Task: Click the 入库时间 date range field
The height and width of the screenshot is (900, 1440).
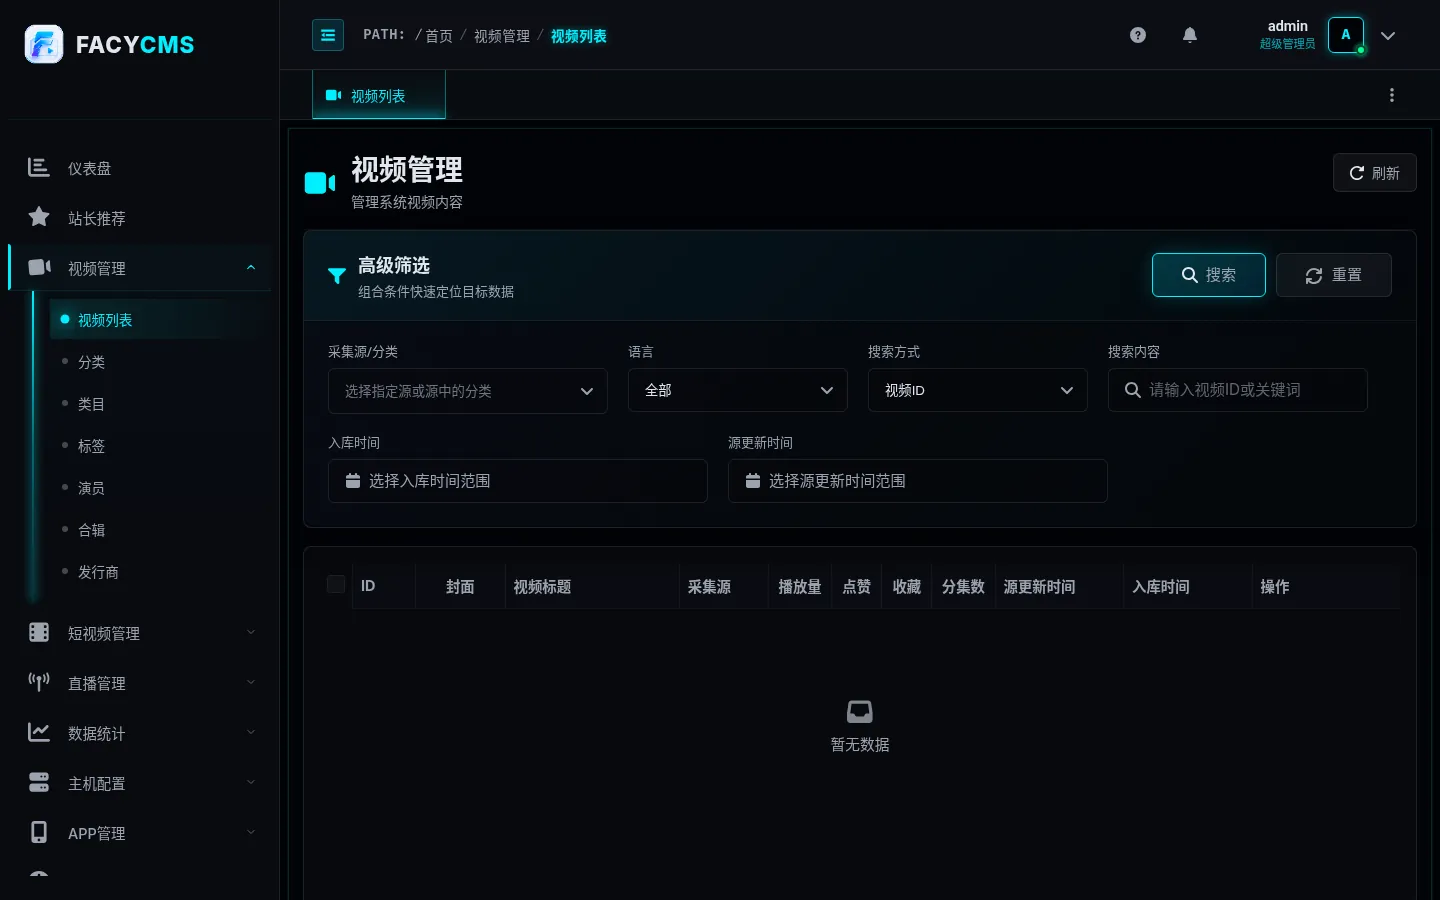Action: click(x=518, y=481)
